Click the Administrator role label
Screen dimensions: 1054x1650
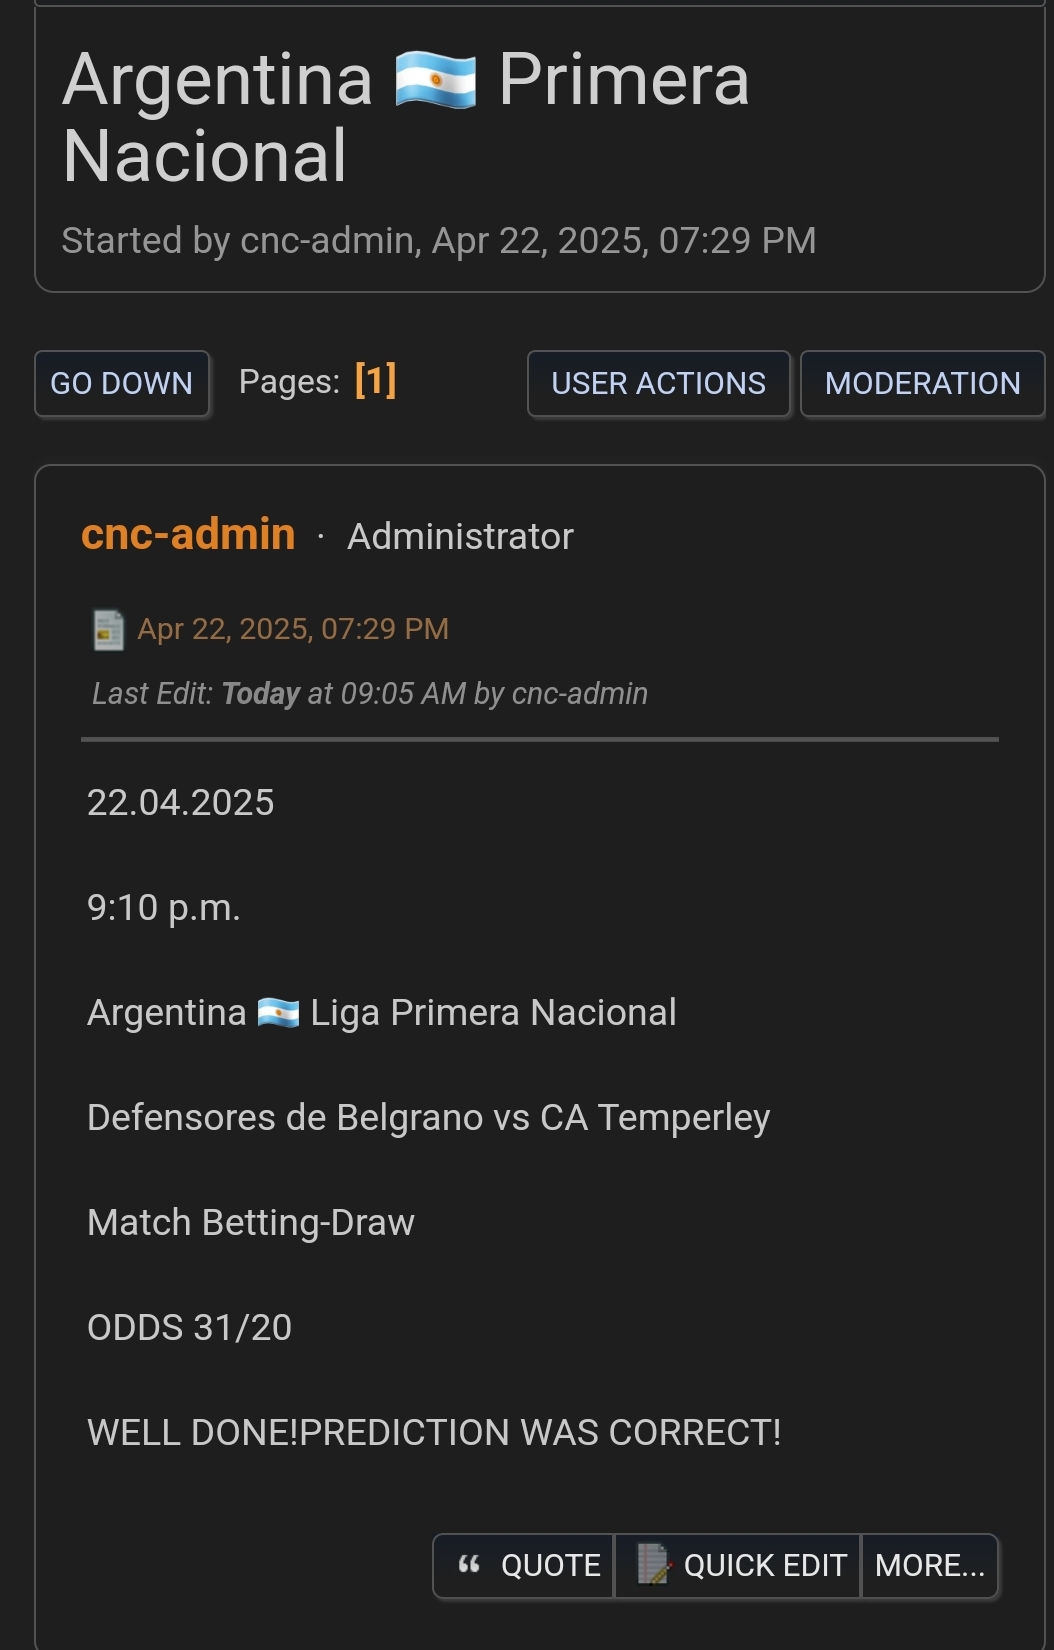pos(461,537)
